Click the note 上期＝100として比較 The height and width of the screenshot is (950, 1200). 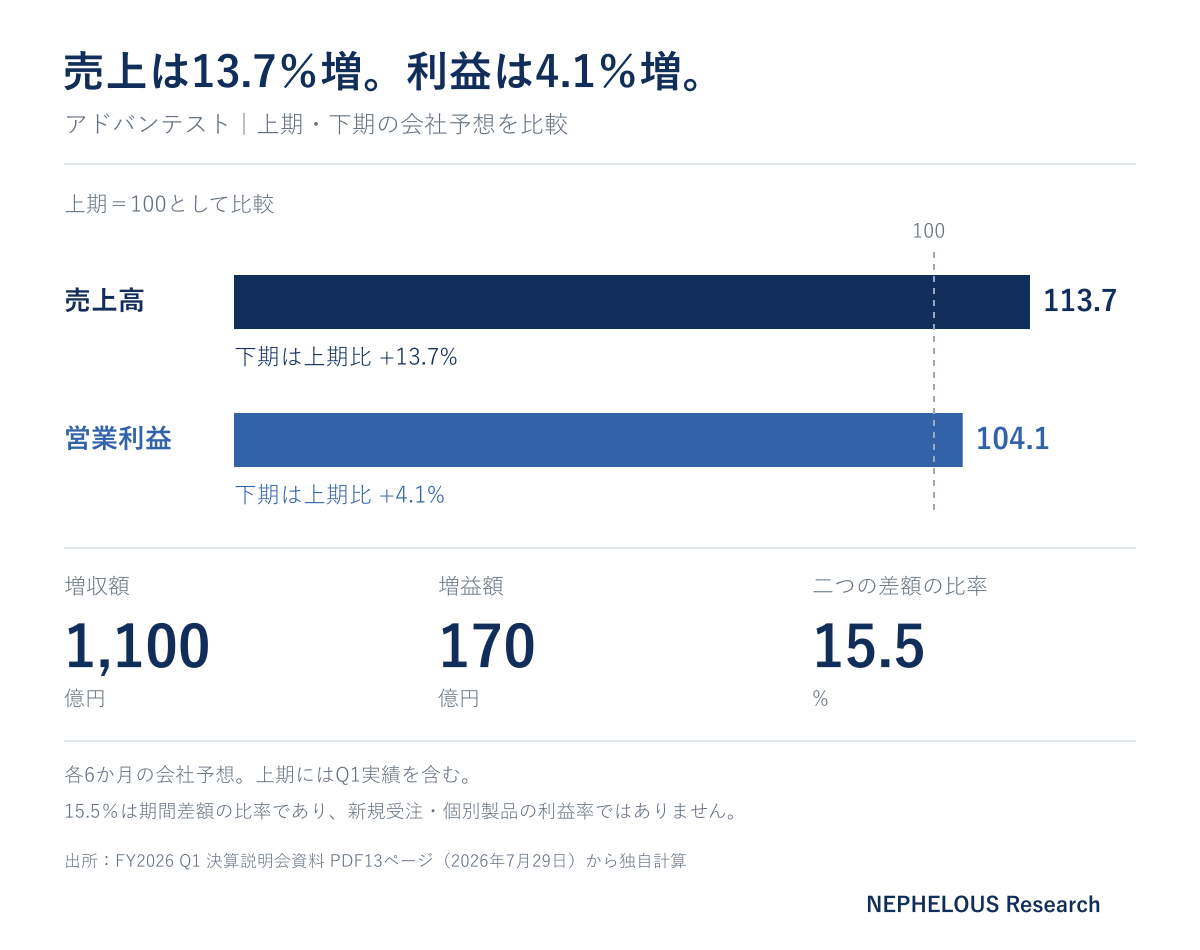(169, 204)
